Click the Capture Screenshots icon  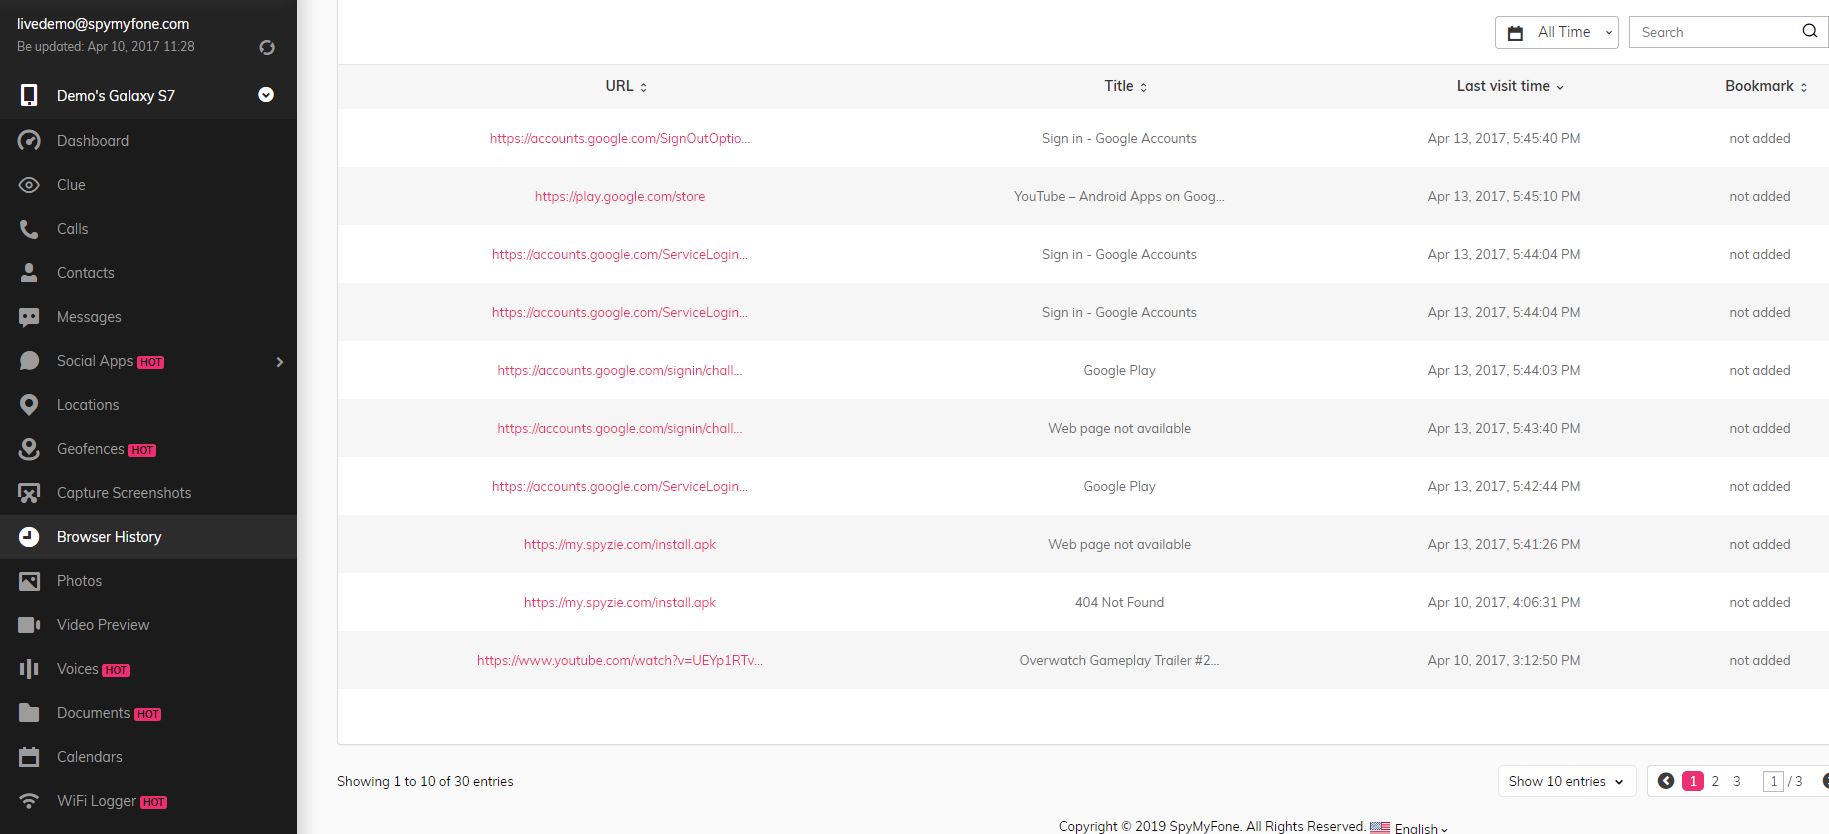click(x=29, y=493)
